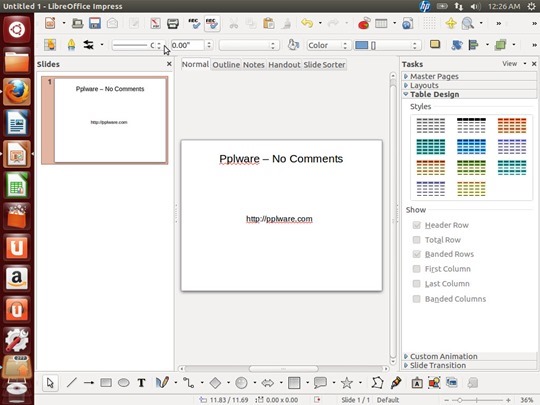Select slide 1 thumbnail in Slides panel
This screenshot has height=405, width=540.
point(105,120)
